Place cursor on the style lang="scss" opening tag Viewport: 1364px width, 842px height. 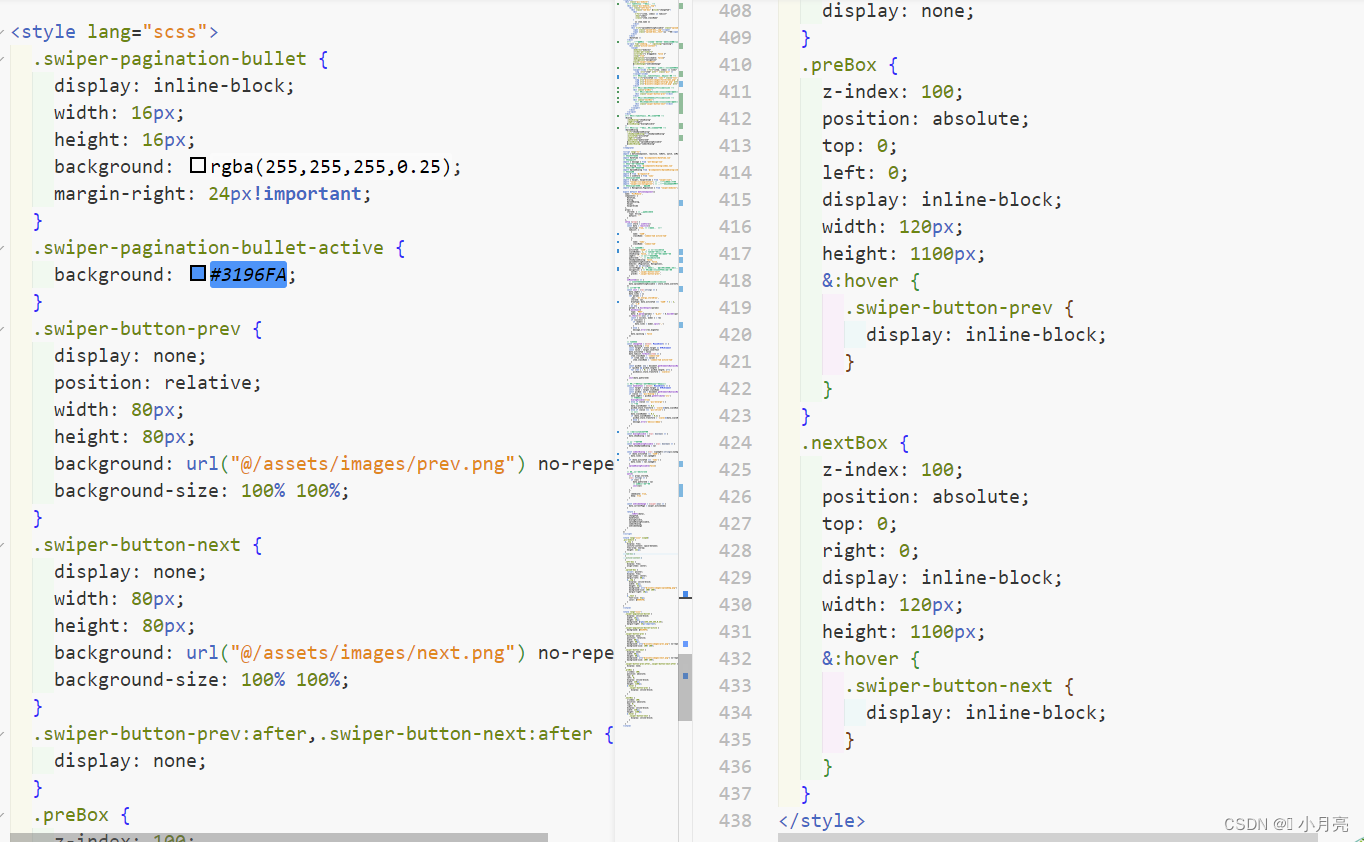point(115,32)
